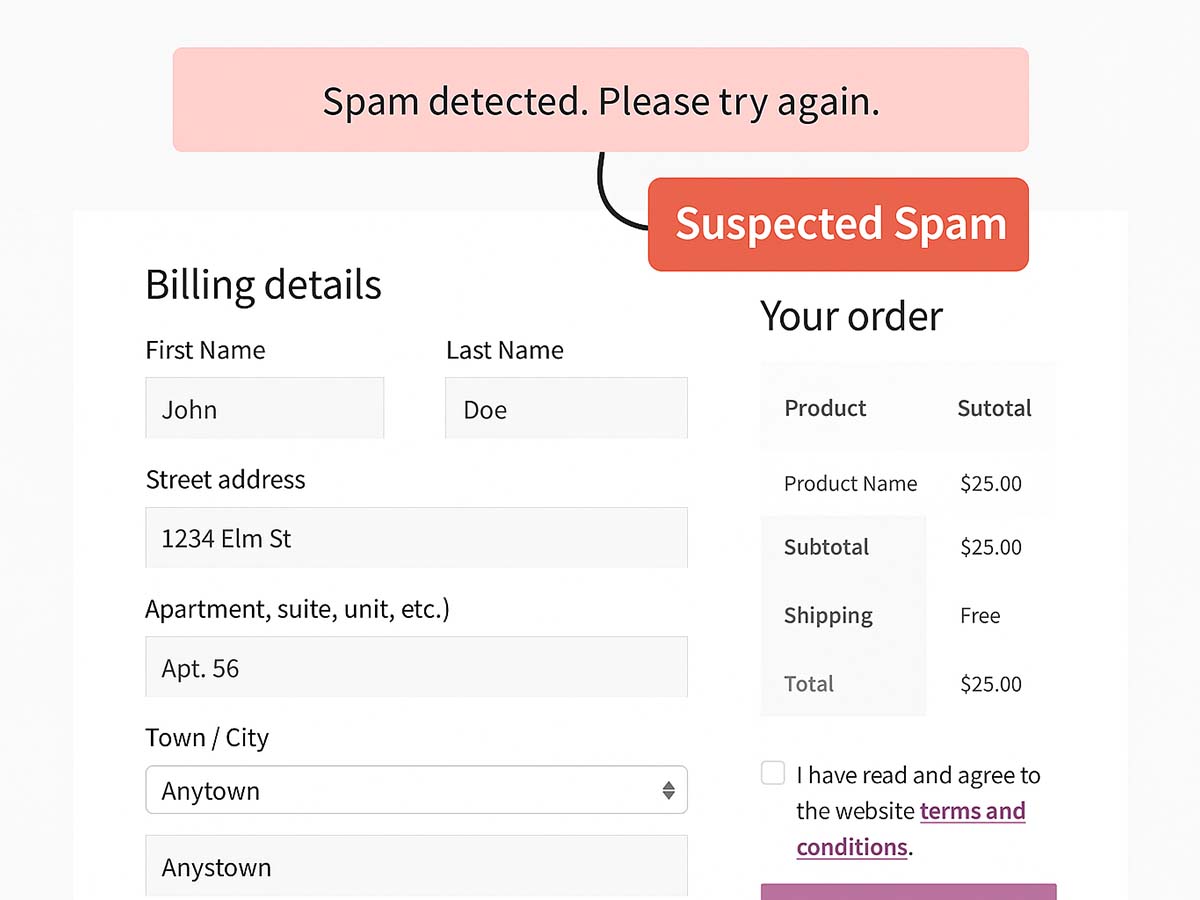Click the Street address field with 1234 Elm St

pos(416,537)
